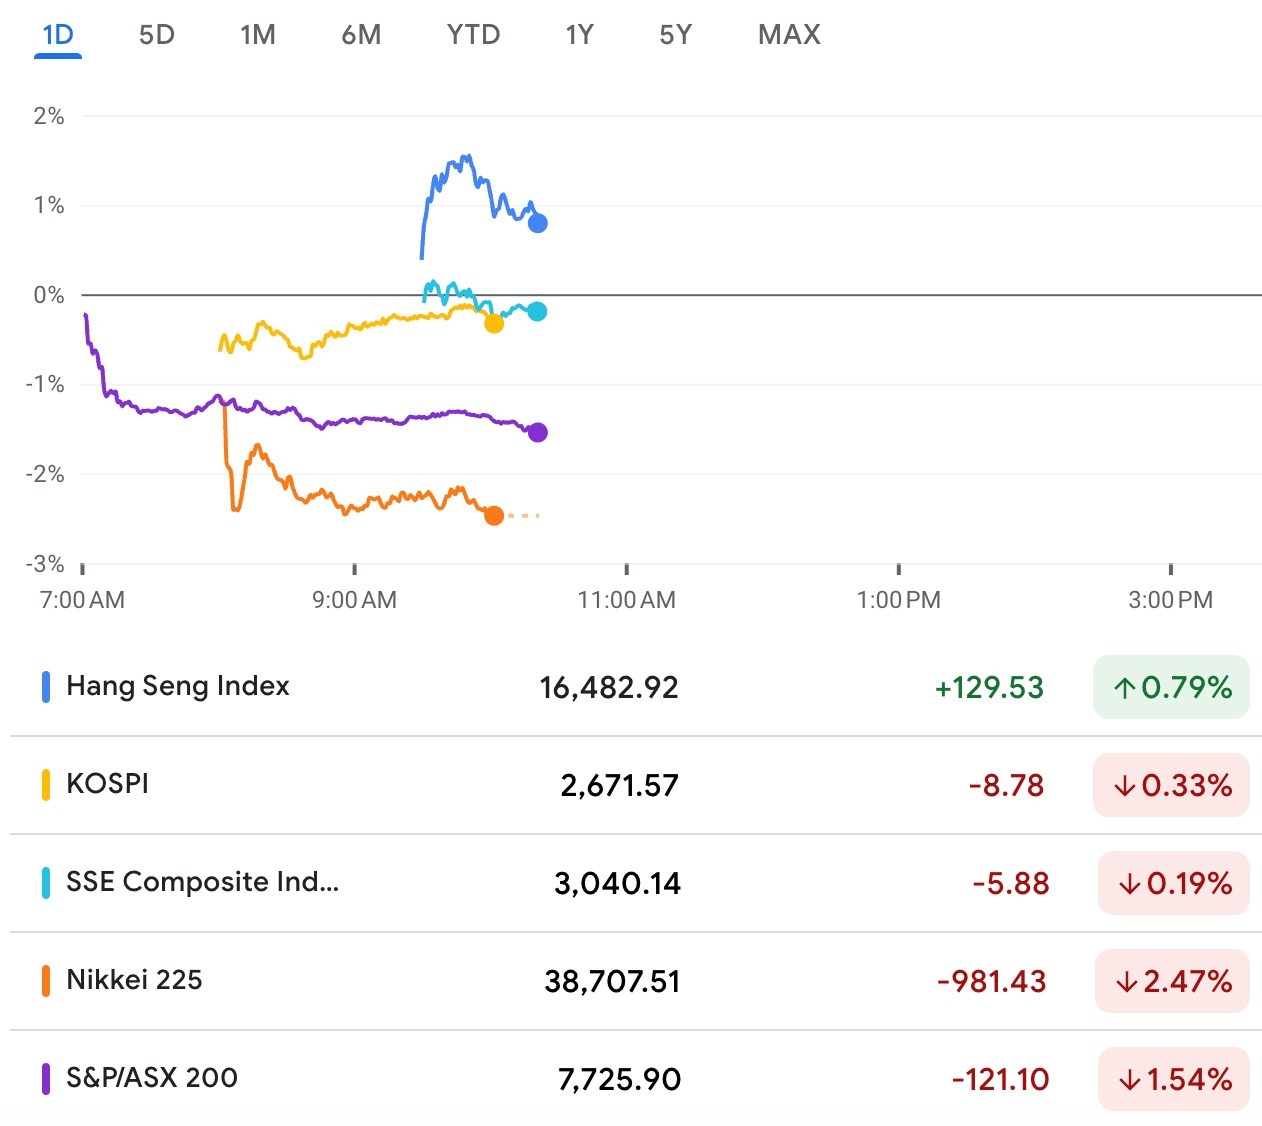Open the S&P/ASX 200 row

(x=636, y=1079)
